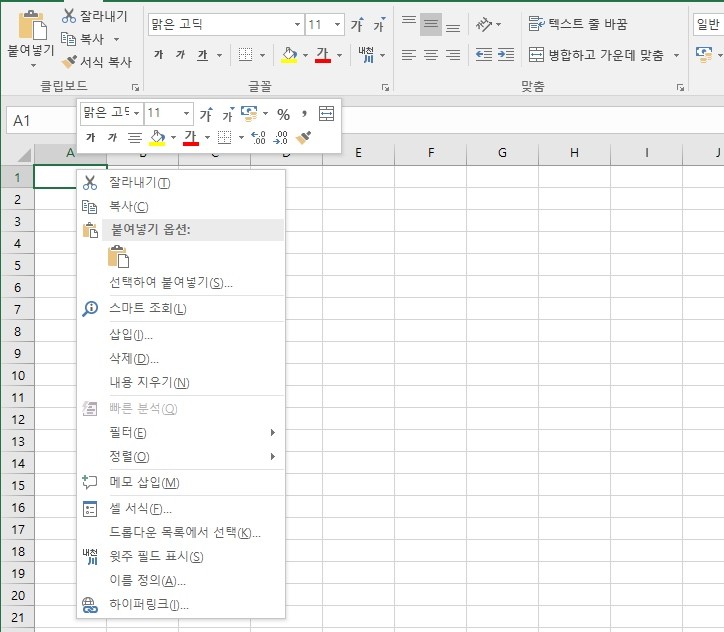Screen dimensions: 724x632
Task: Increase decimal places in mini toolbar
Action: [x=258, y=137]
